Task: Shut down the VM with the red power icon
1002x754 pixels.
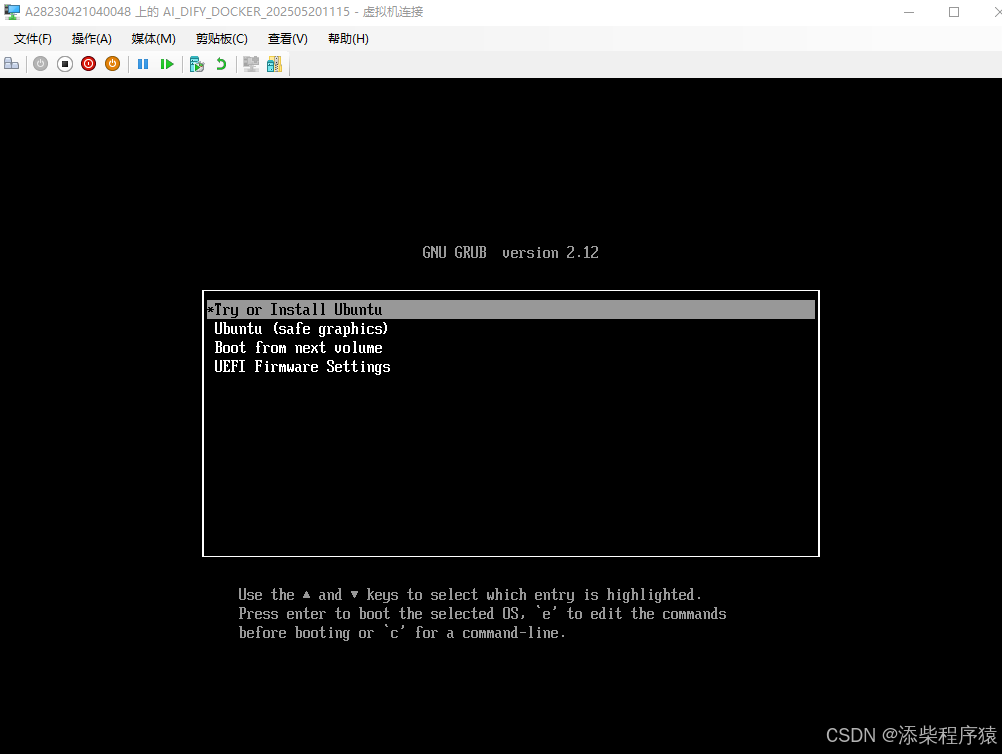Action: [89, 64]
